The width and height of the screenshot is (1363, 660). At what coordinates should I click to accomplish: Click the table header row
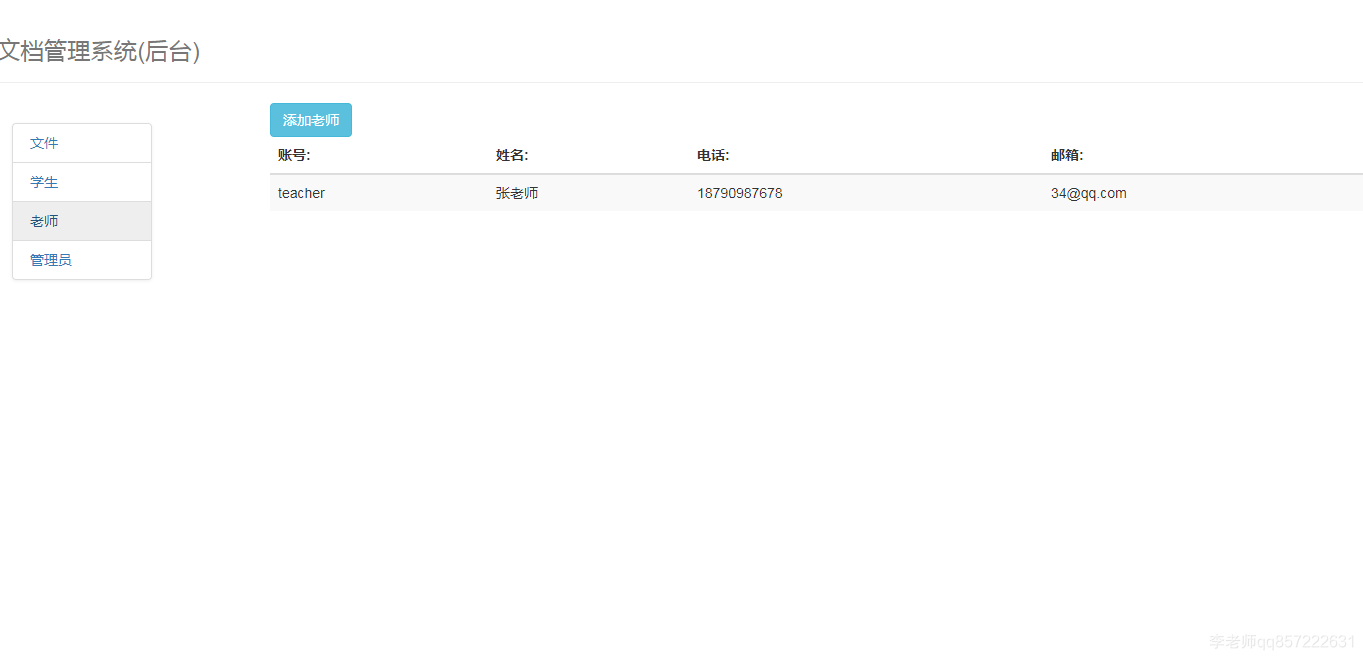pos(700,155)
